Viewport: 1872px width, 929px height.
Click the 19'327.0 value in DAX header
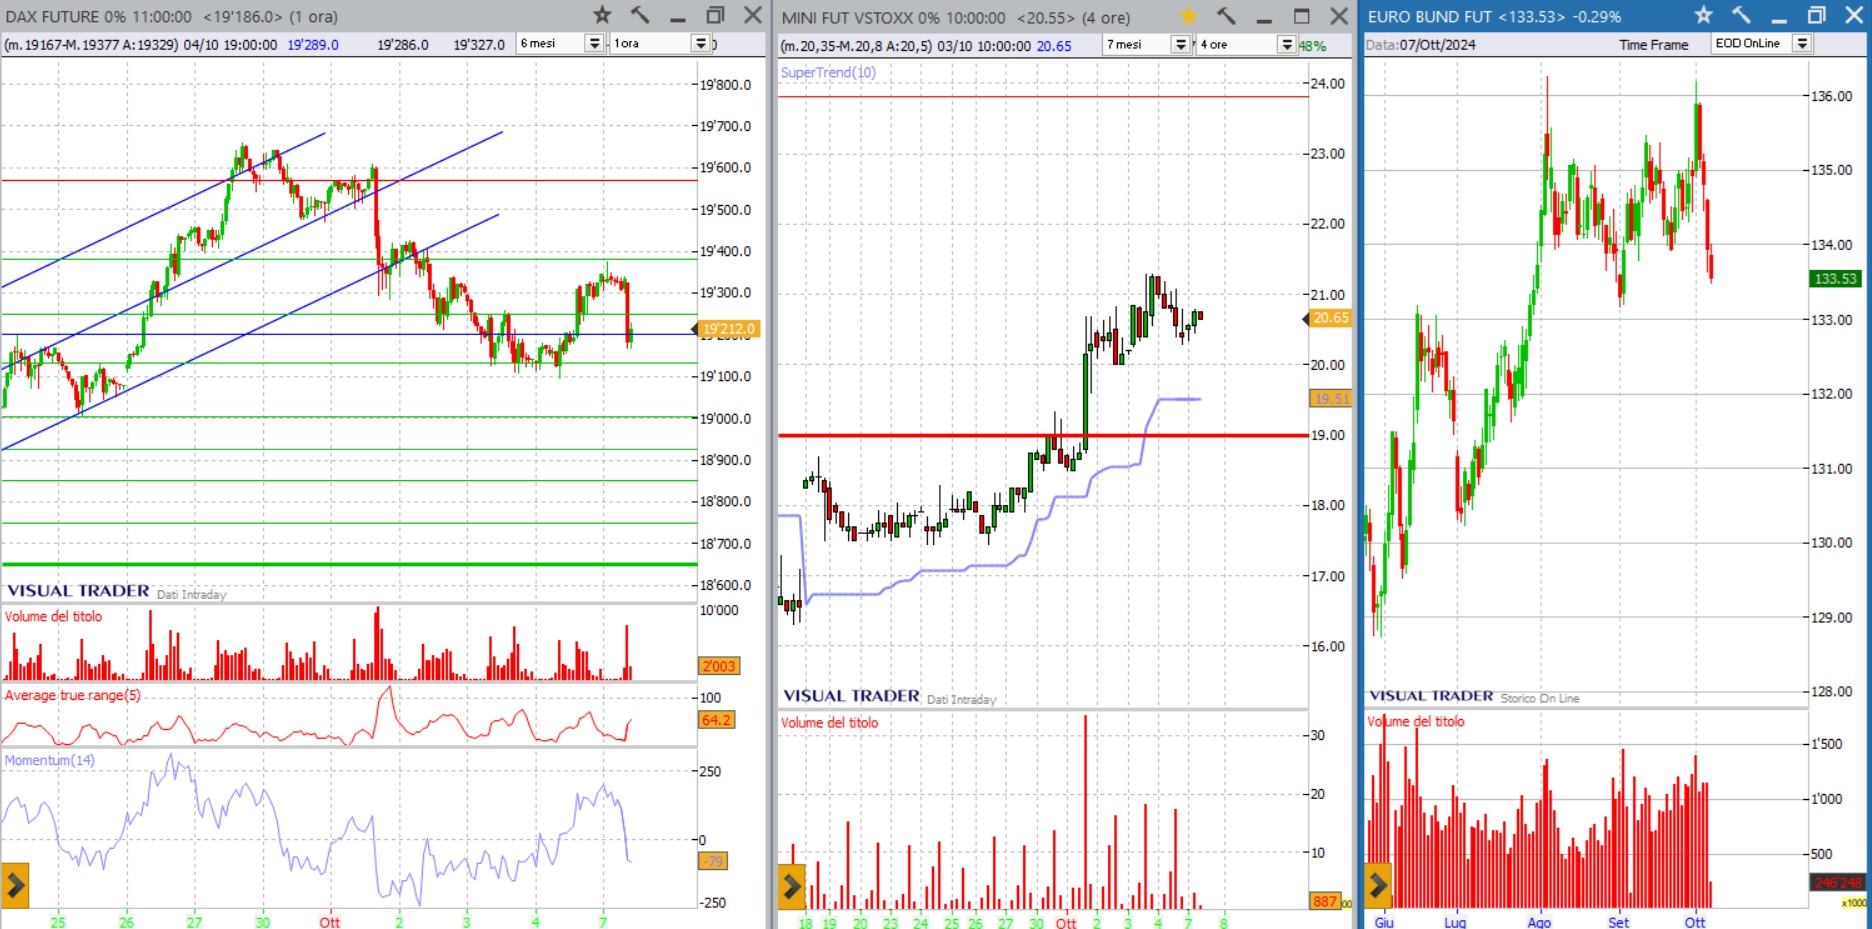pyautogui.click(x=479, y=44)
